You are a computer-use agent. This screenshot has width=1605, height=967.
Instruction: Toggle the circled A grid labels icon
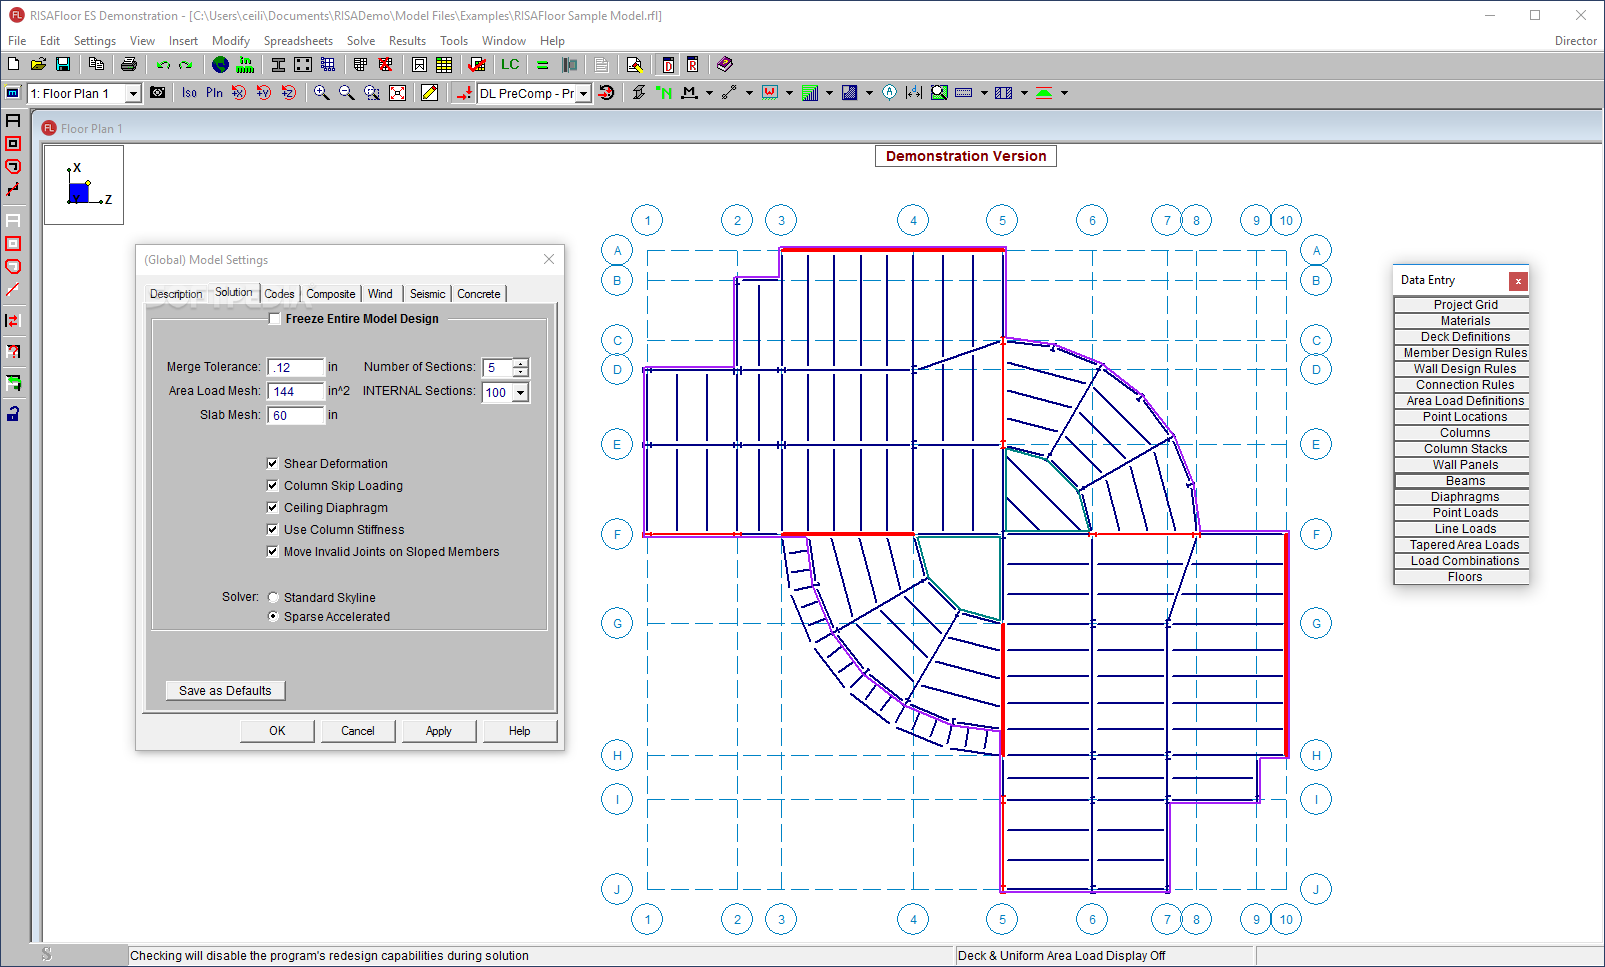pyautogui.click(x=890, y=92)
